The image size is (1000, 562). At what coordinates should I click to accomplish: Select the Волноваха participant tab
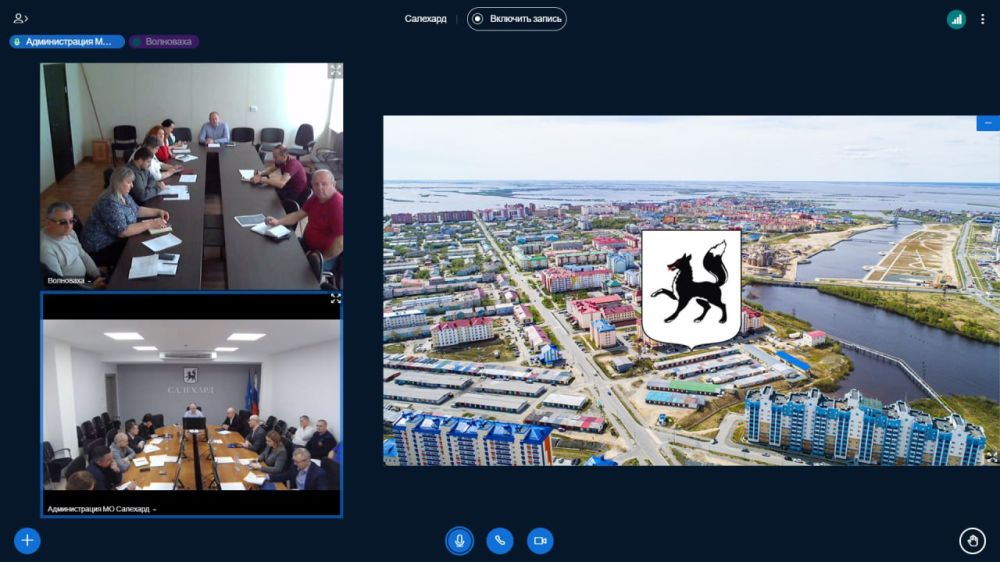tap(165, 42)
